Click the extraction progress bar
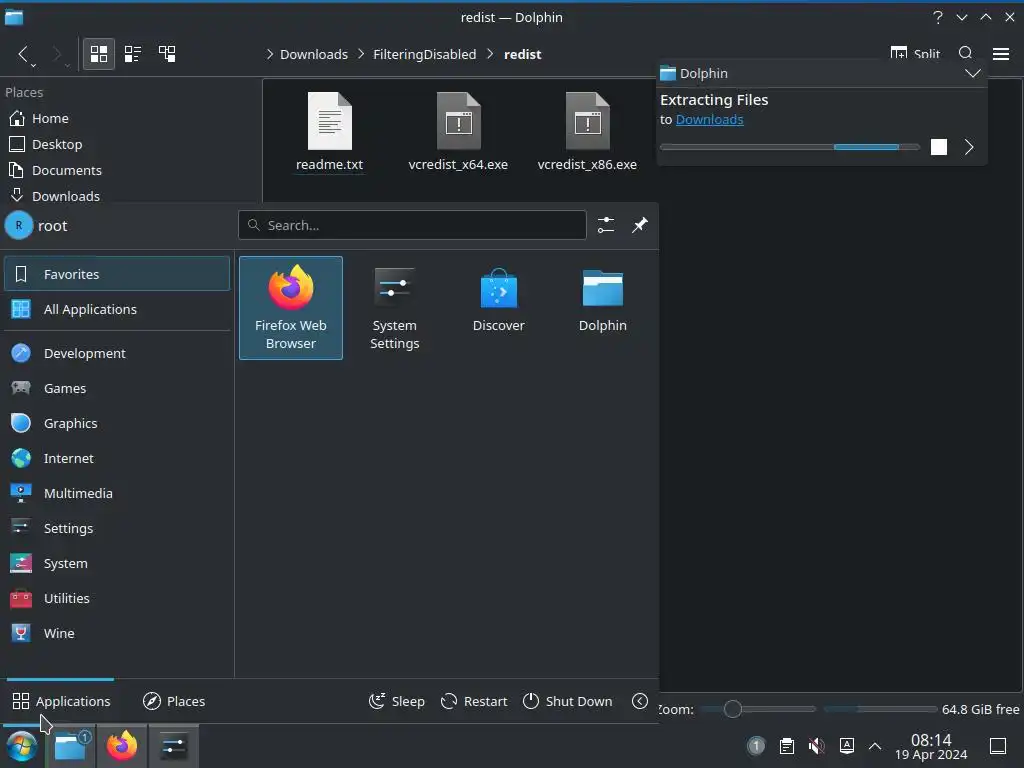 click(x=790, y=147)
